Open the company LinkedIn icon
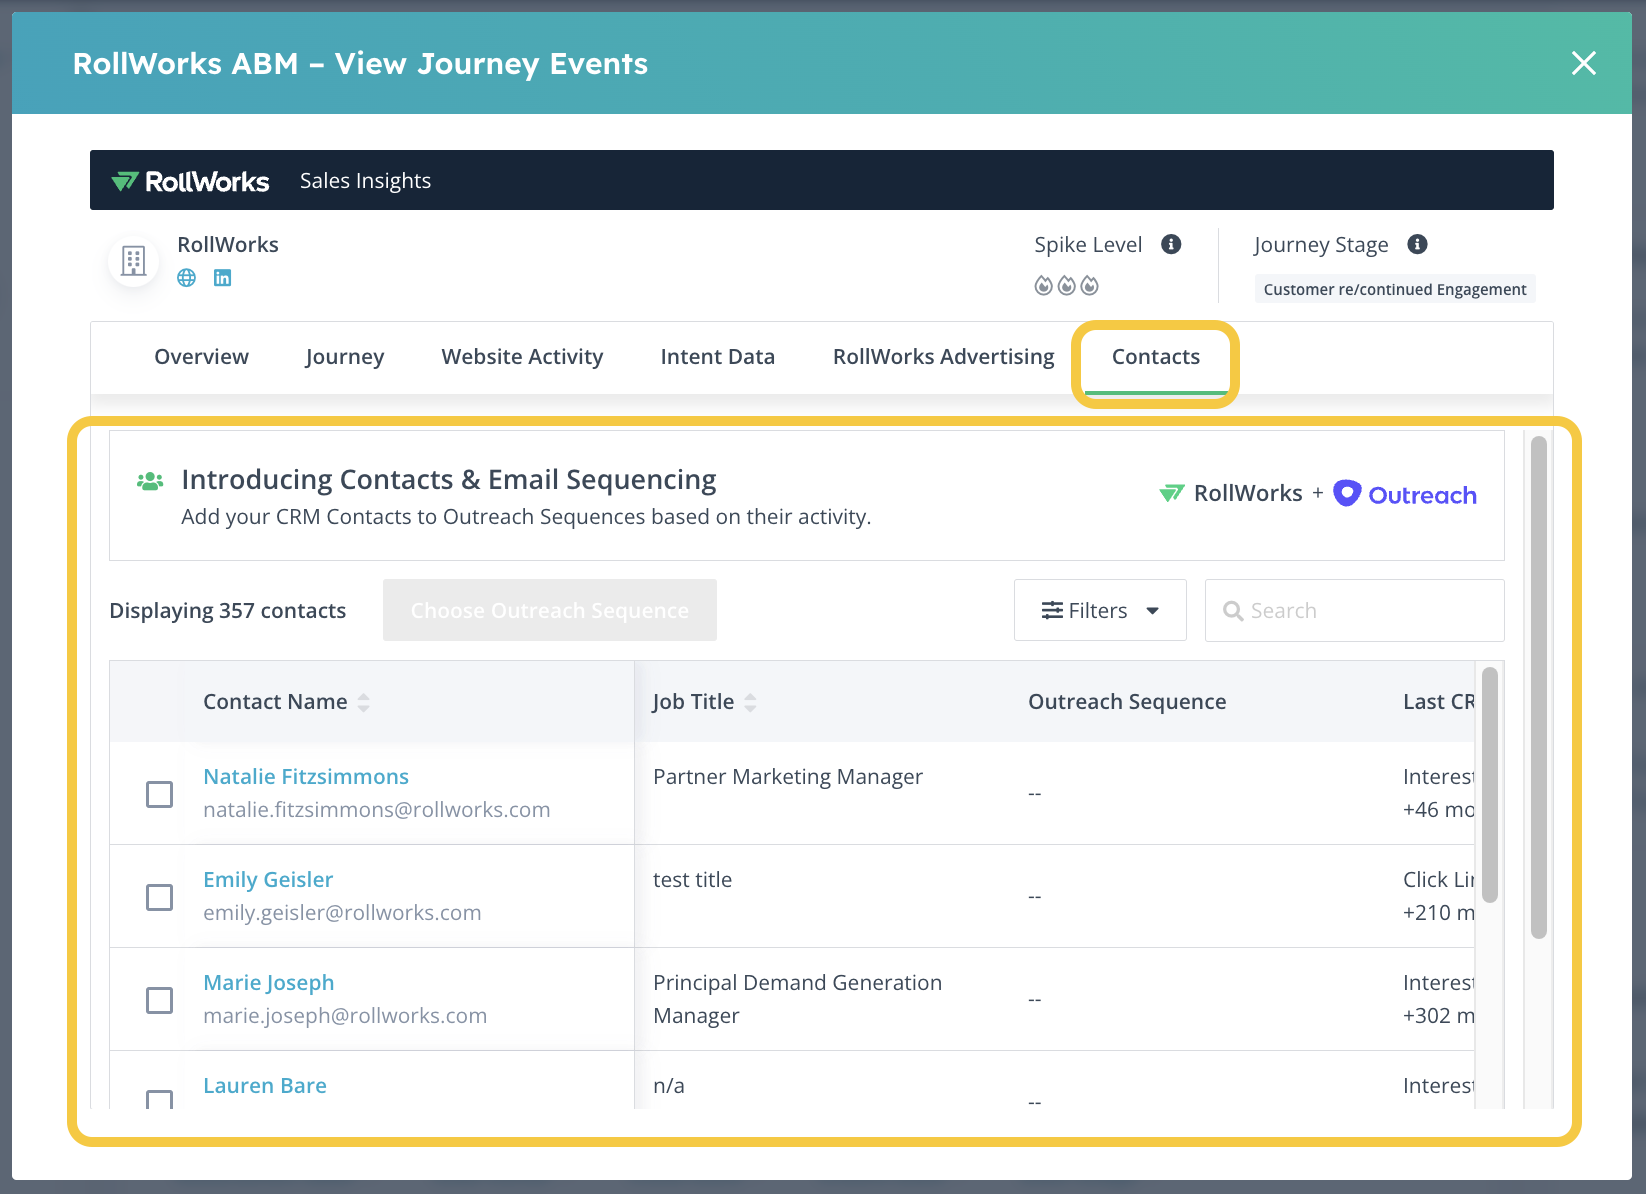Viewport: 1646px width, 1194px height. pos(222,278)
